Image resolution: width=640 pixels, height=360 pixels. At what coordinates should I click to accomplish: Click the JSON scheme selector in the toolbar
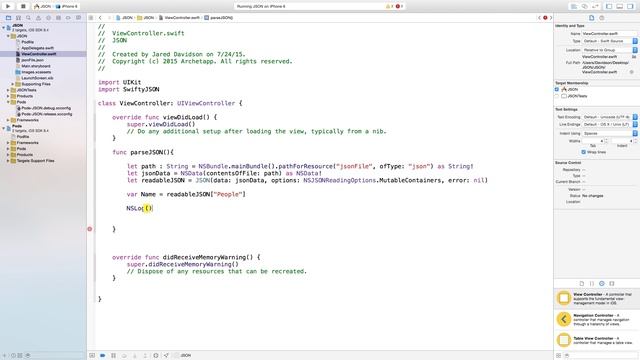pos(43,7)
